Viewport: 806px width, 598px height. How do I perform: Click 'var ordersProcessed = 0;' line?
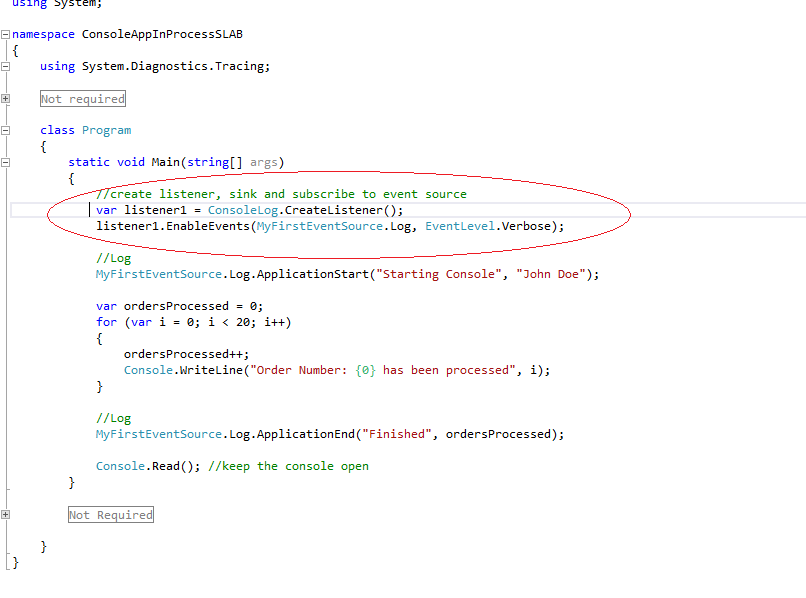pyautogui.click(x=179, y=306)
